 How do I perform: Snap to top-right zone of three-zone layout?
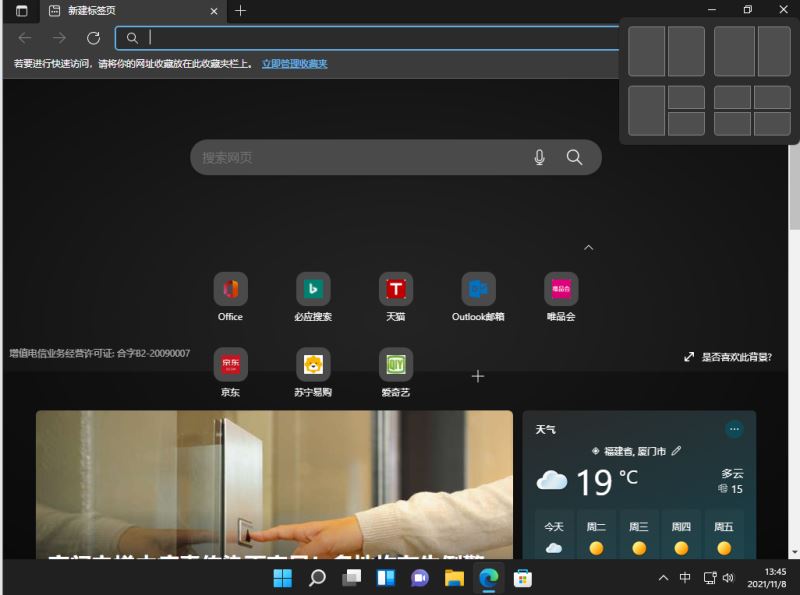coord(686,97)
